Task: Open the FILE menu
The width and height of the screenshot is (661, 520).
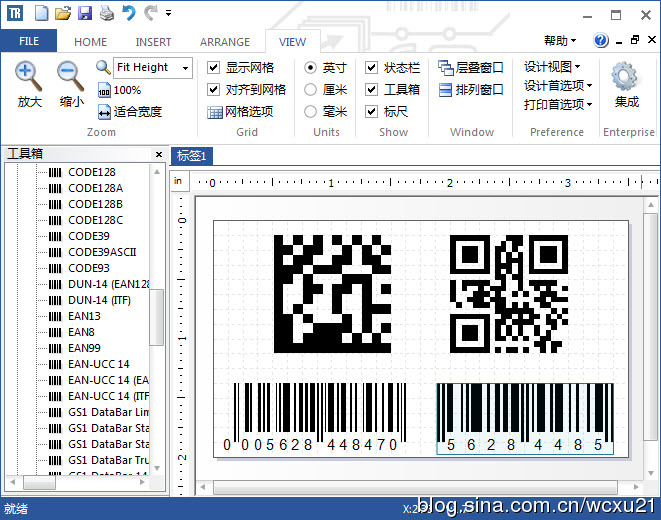Action: tap(29, 41)
